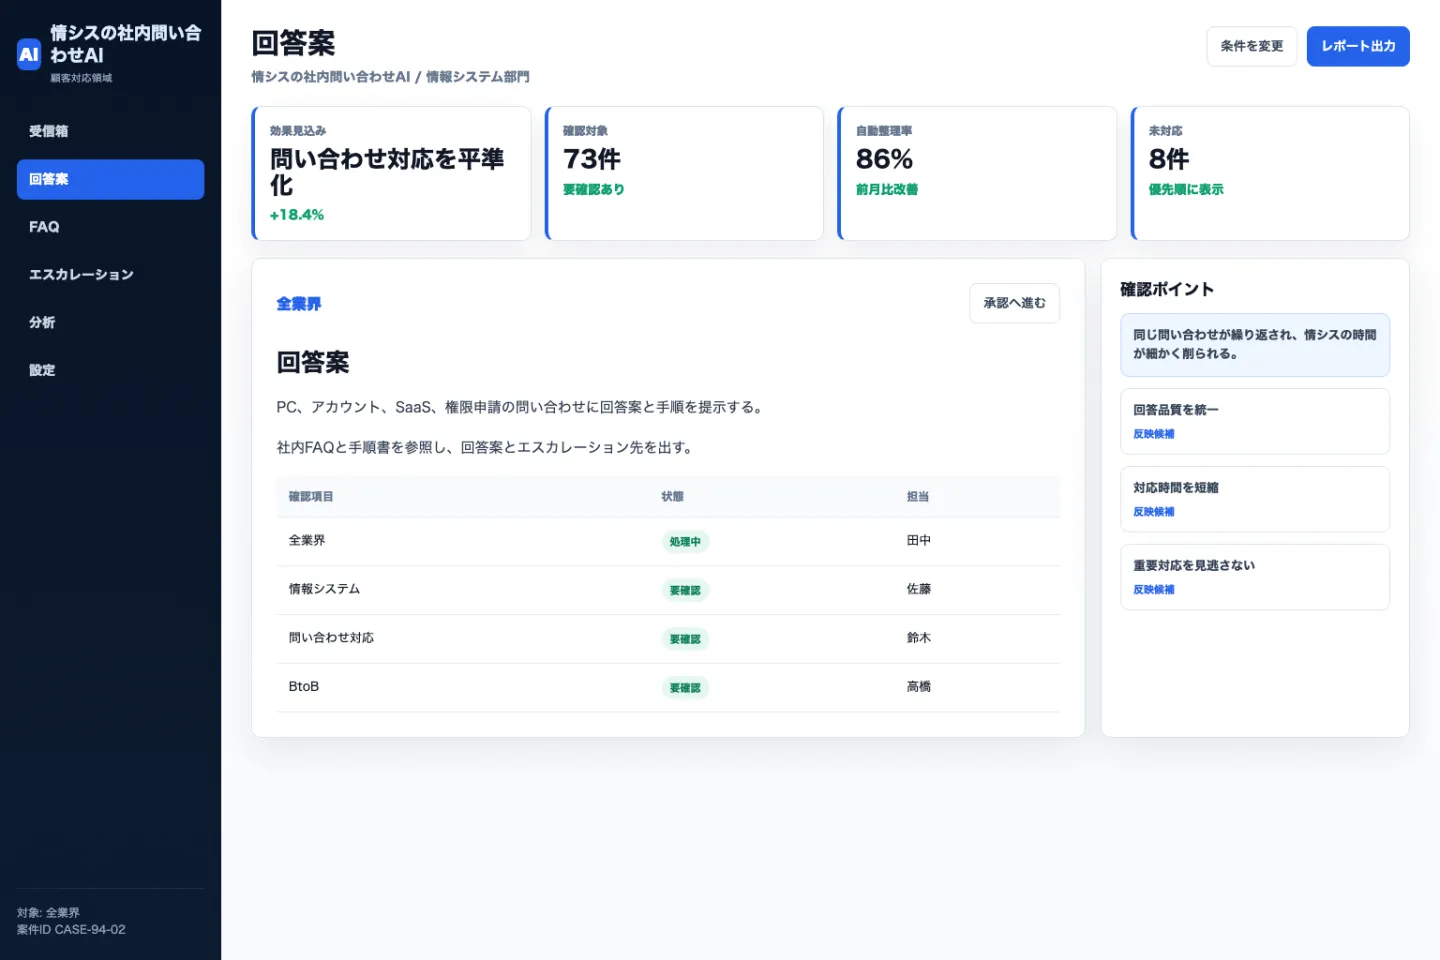Click the 処理中 status badge
The height and width of the screenshot is (960, 1440).
(685, 541)
